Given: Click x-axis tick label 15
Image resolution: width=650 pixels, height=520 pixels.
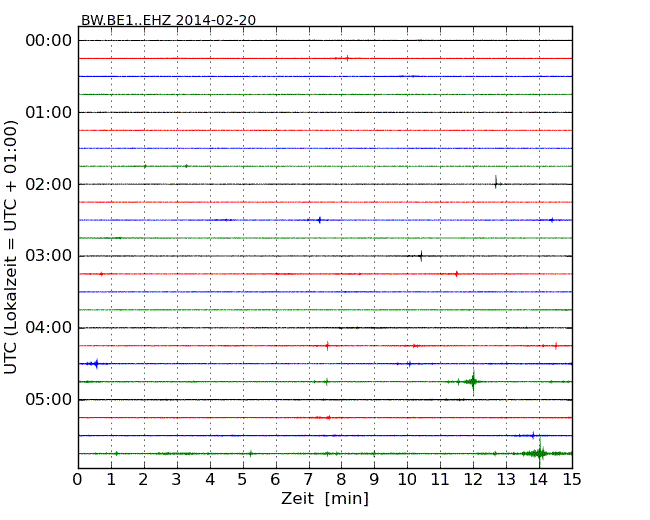Looking at the screenshot, I should click(x=572, y=479).
